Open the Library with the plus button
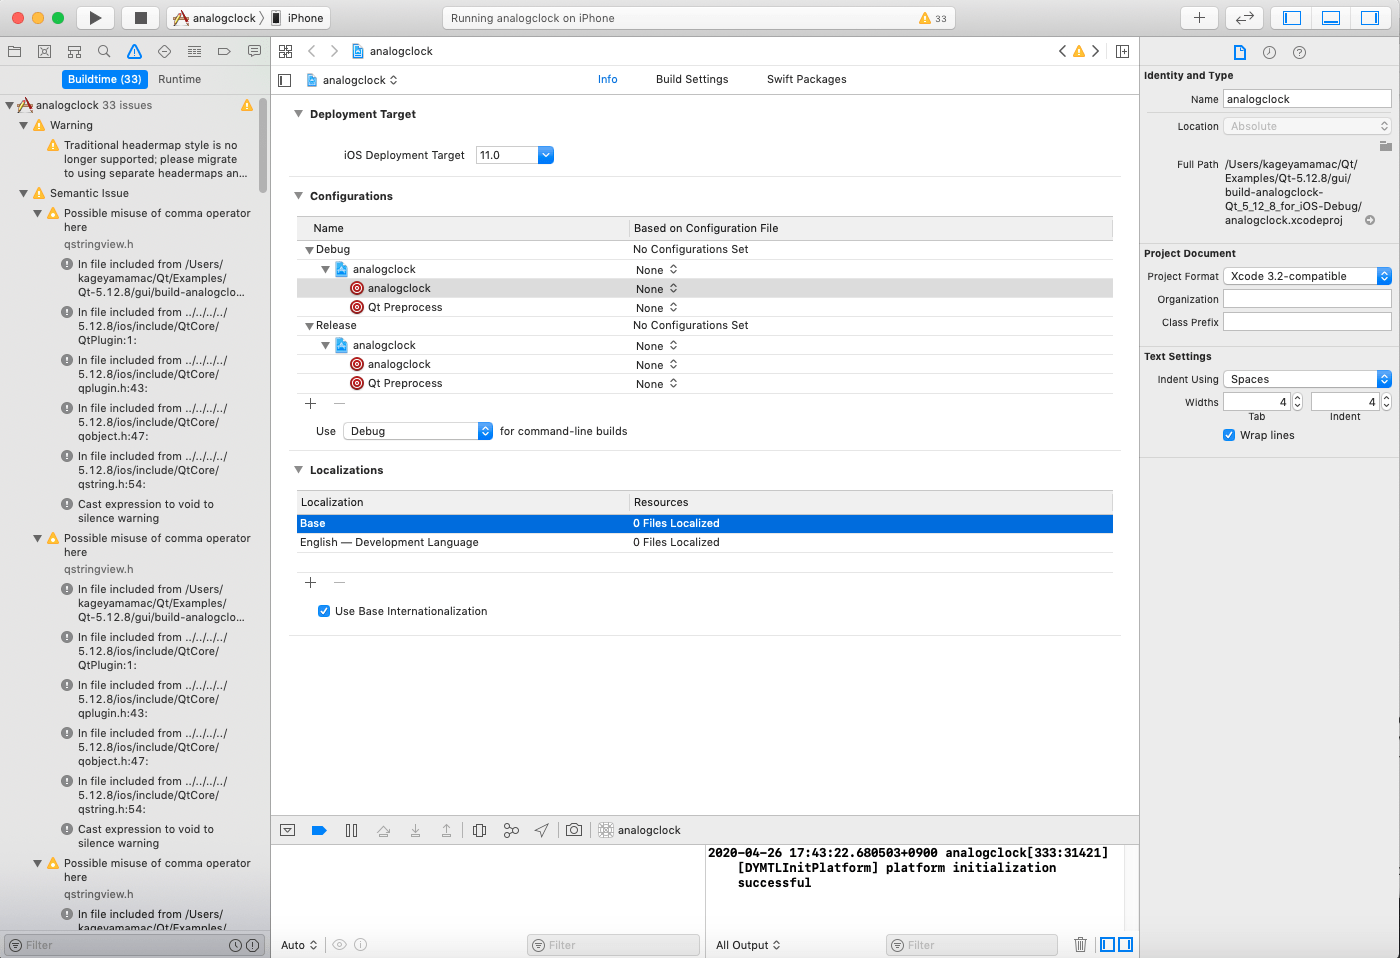 (1199, 18)
